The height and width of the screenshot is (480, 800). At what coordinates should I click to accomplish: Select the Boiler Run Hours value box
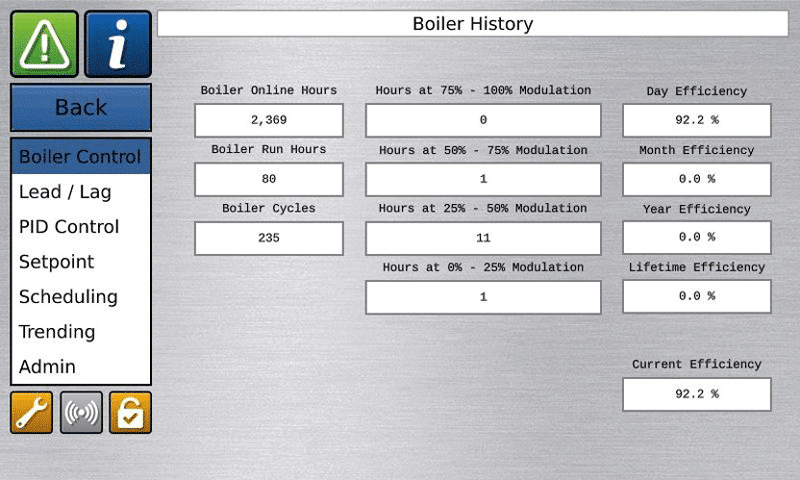pyautogui.click(x=269, y=179)
